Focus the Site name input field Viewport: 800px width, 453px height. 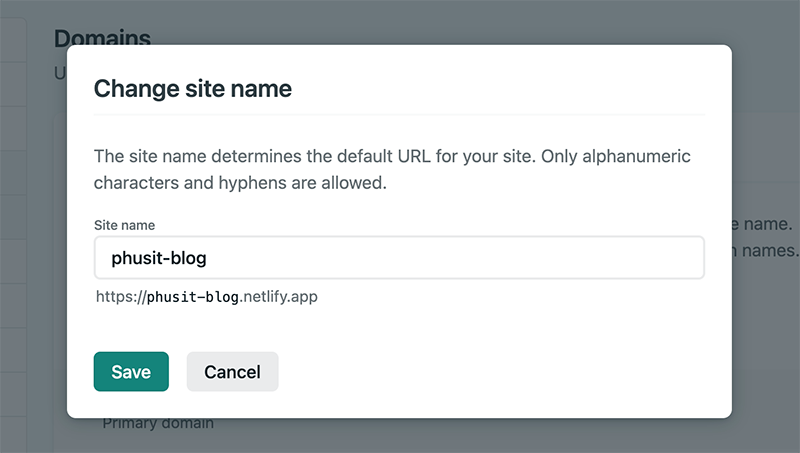click(x=399, y=258)
